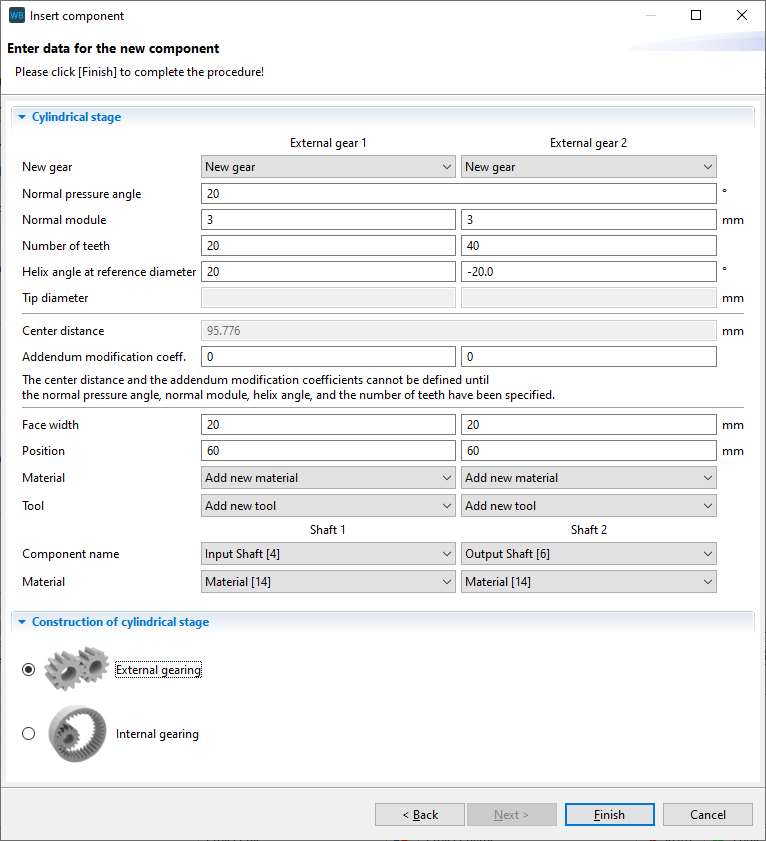Click the WB application icon in title bar
Screen dimensions: 766x841
pyautogui.click(x=16, y=16)
